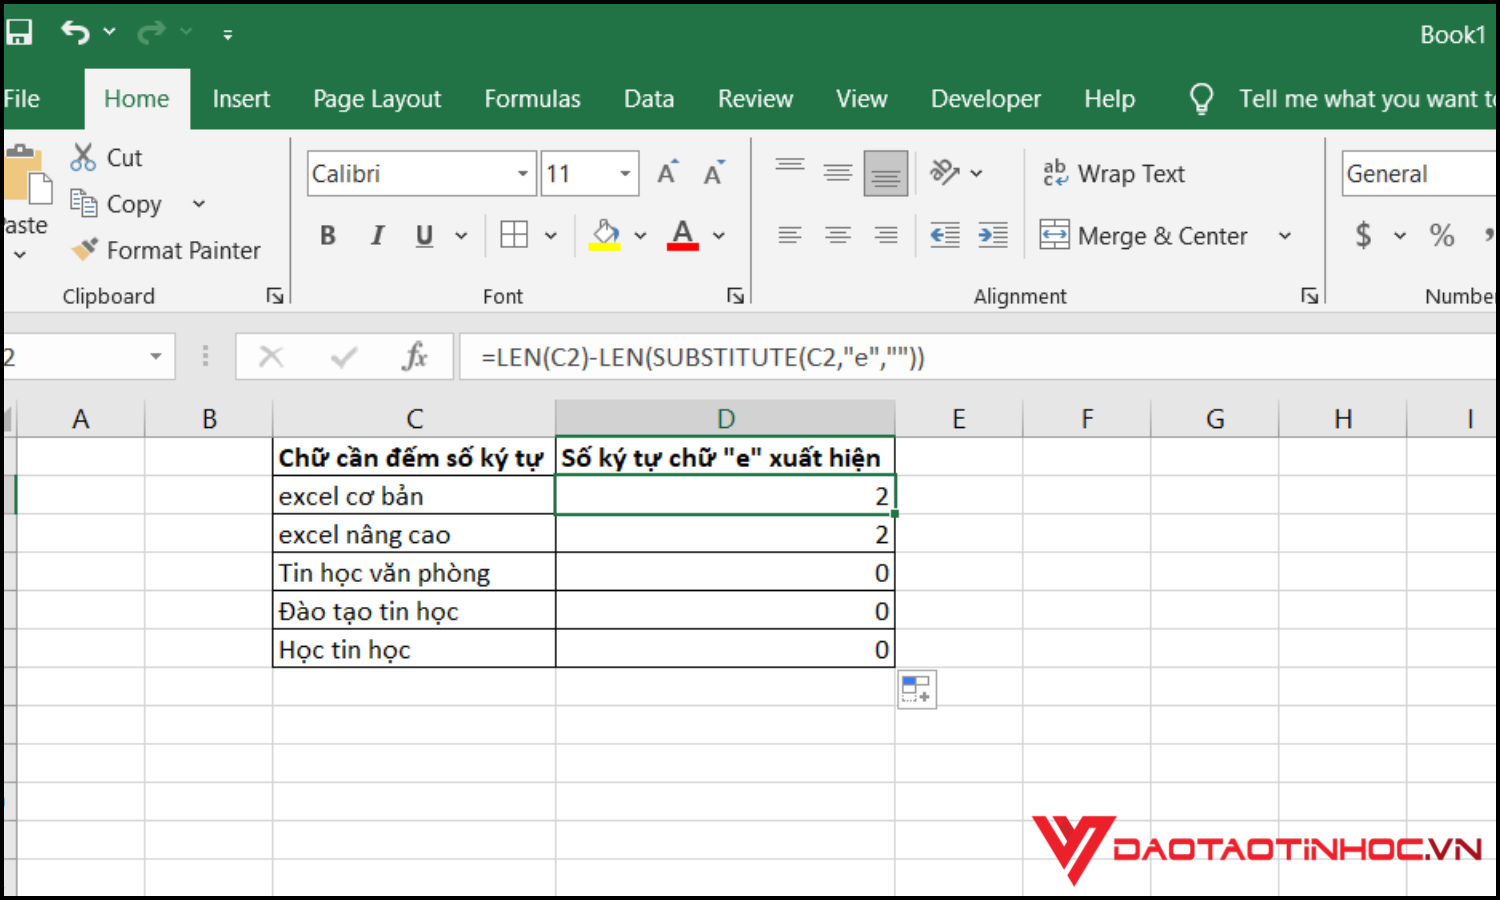1500x900 pixels.
Task: Open the Alignment dialog launcher
Action: pos(1310,296)
